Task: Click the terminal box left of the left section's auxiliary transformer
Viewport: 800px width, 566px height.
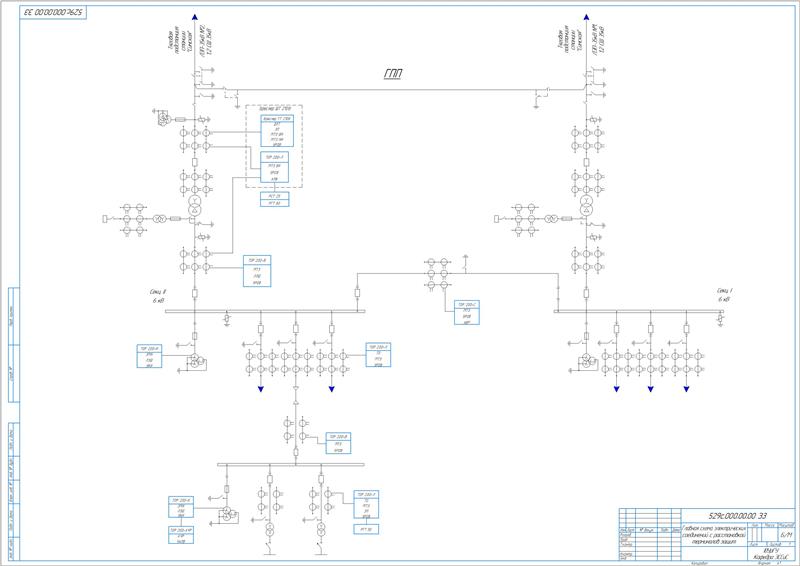Action: [149, 356]
